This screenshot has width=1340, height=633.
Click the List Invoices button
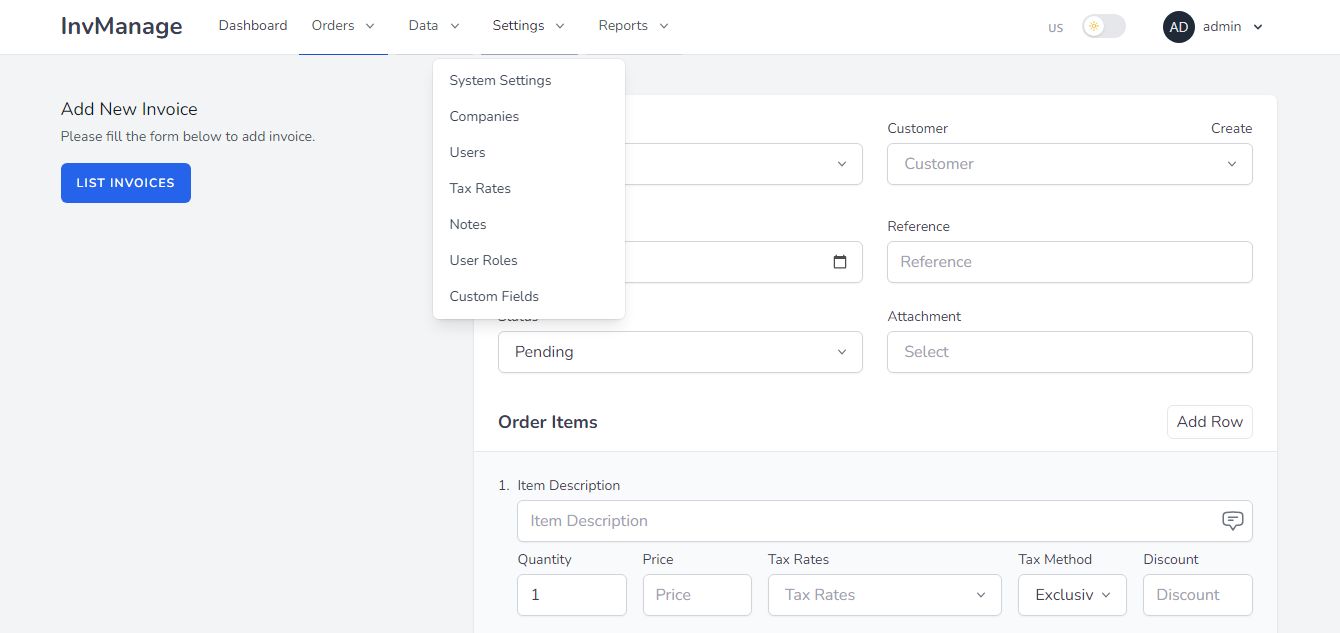pos(126,183)
